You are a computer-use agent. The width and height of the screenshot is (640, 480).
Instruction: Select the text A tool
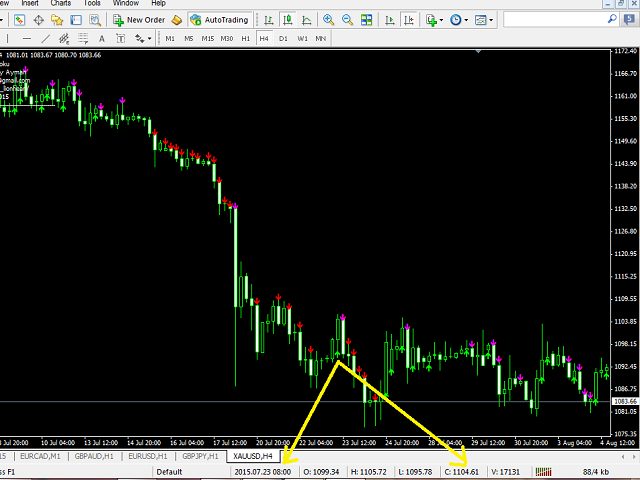click(x=102, y=39)
